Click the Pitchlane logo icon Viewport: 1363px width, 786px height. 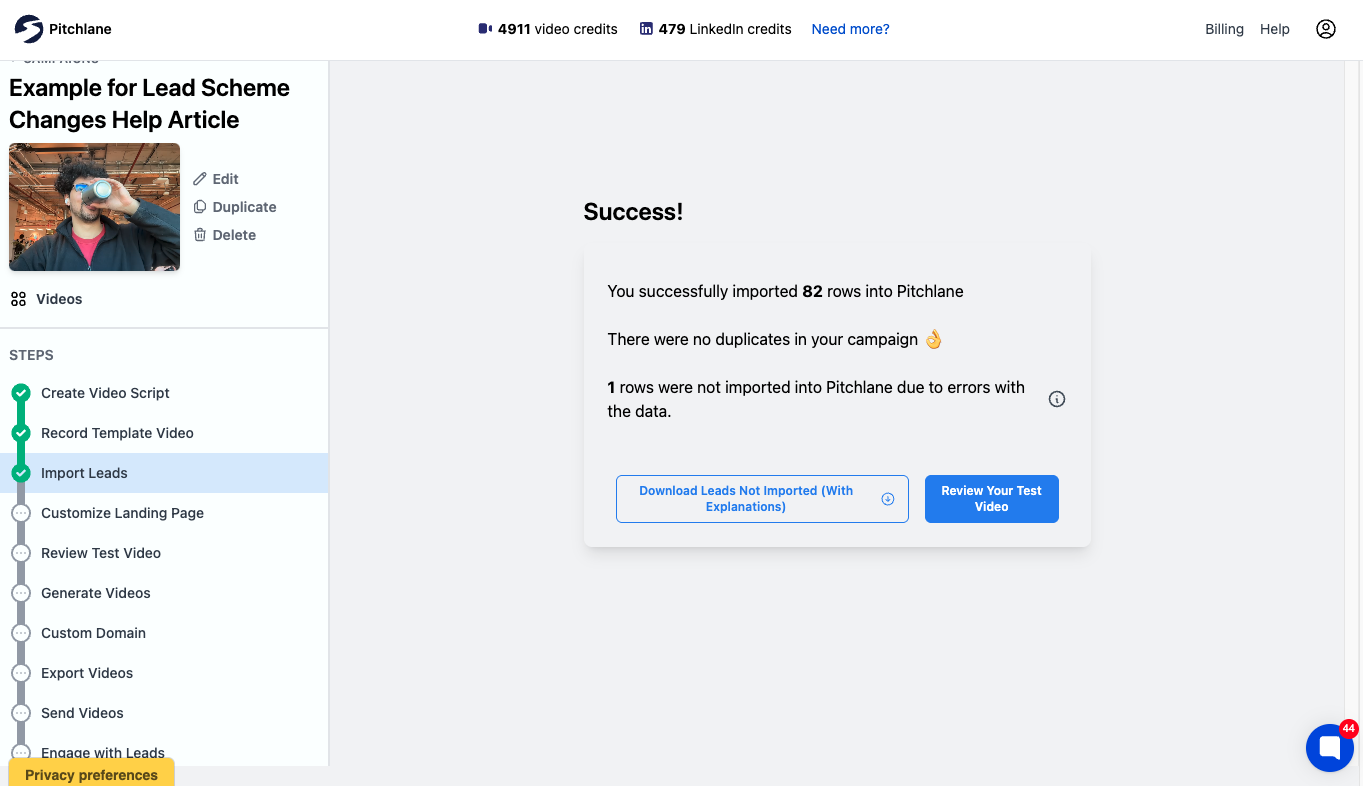[x=29, y=29]
